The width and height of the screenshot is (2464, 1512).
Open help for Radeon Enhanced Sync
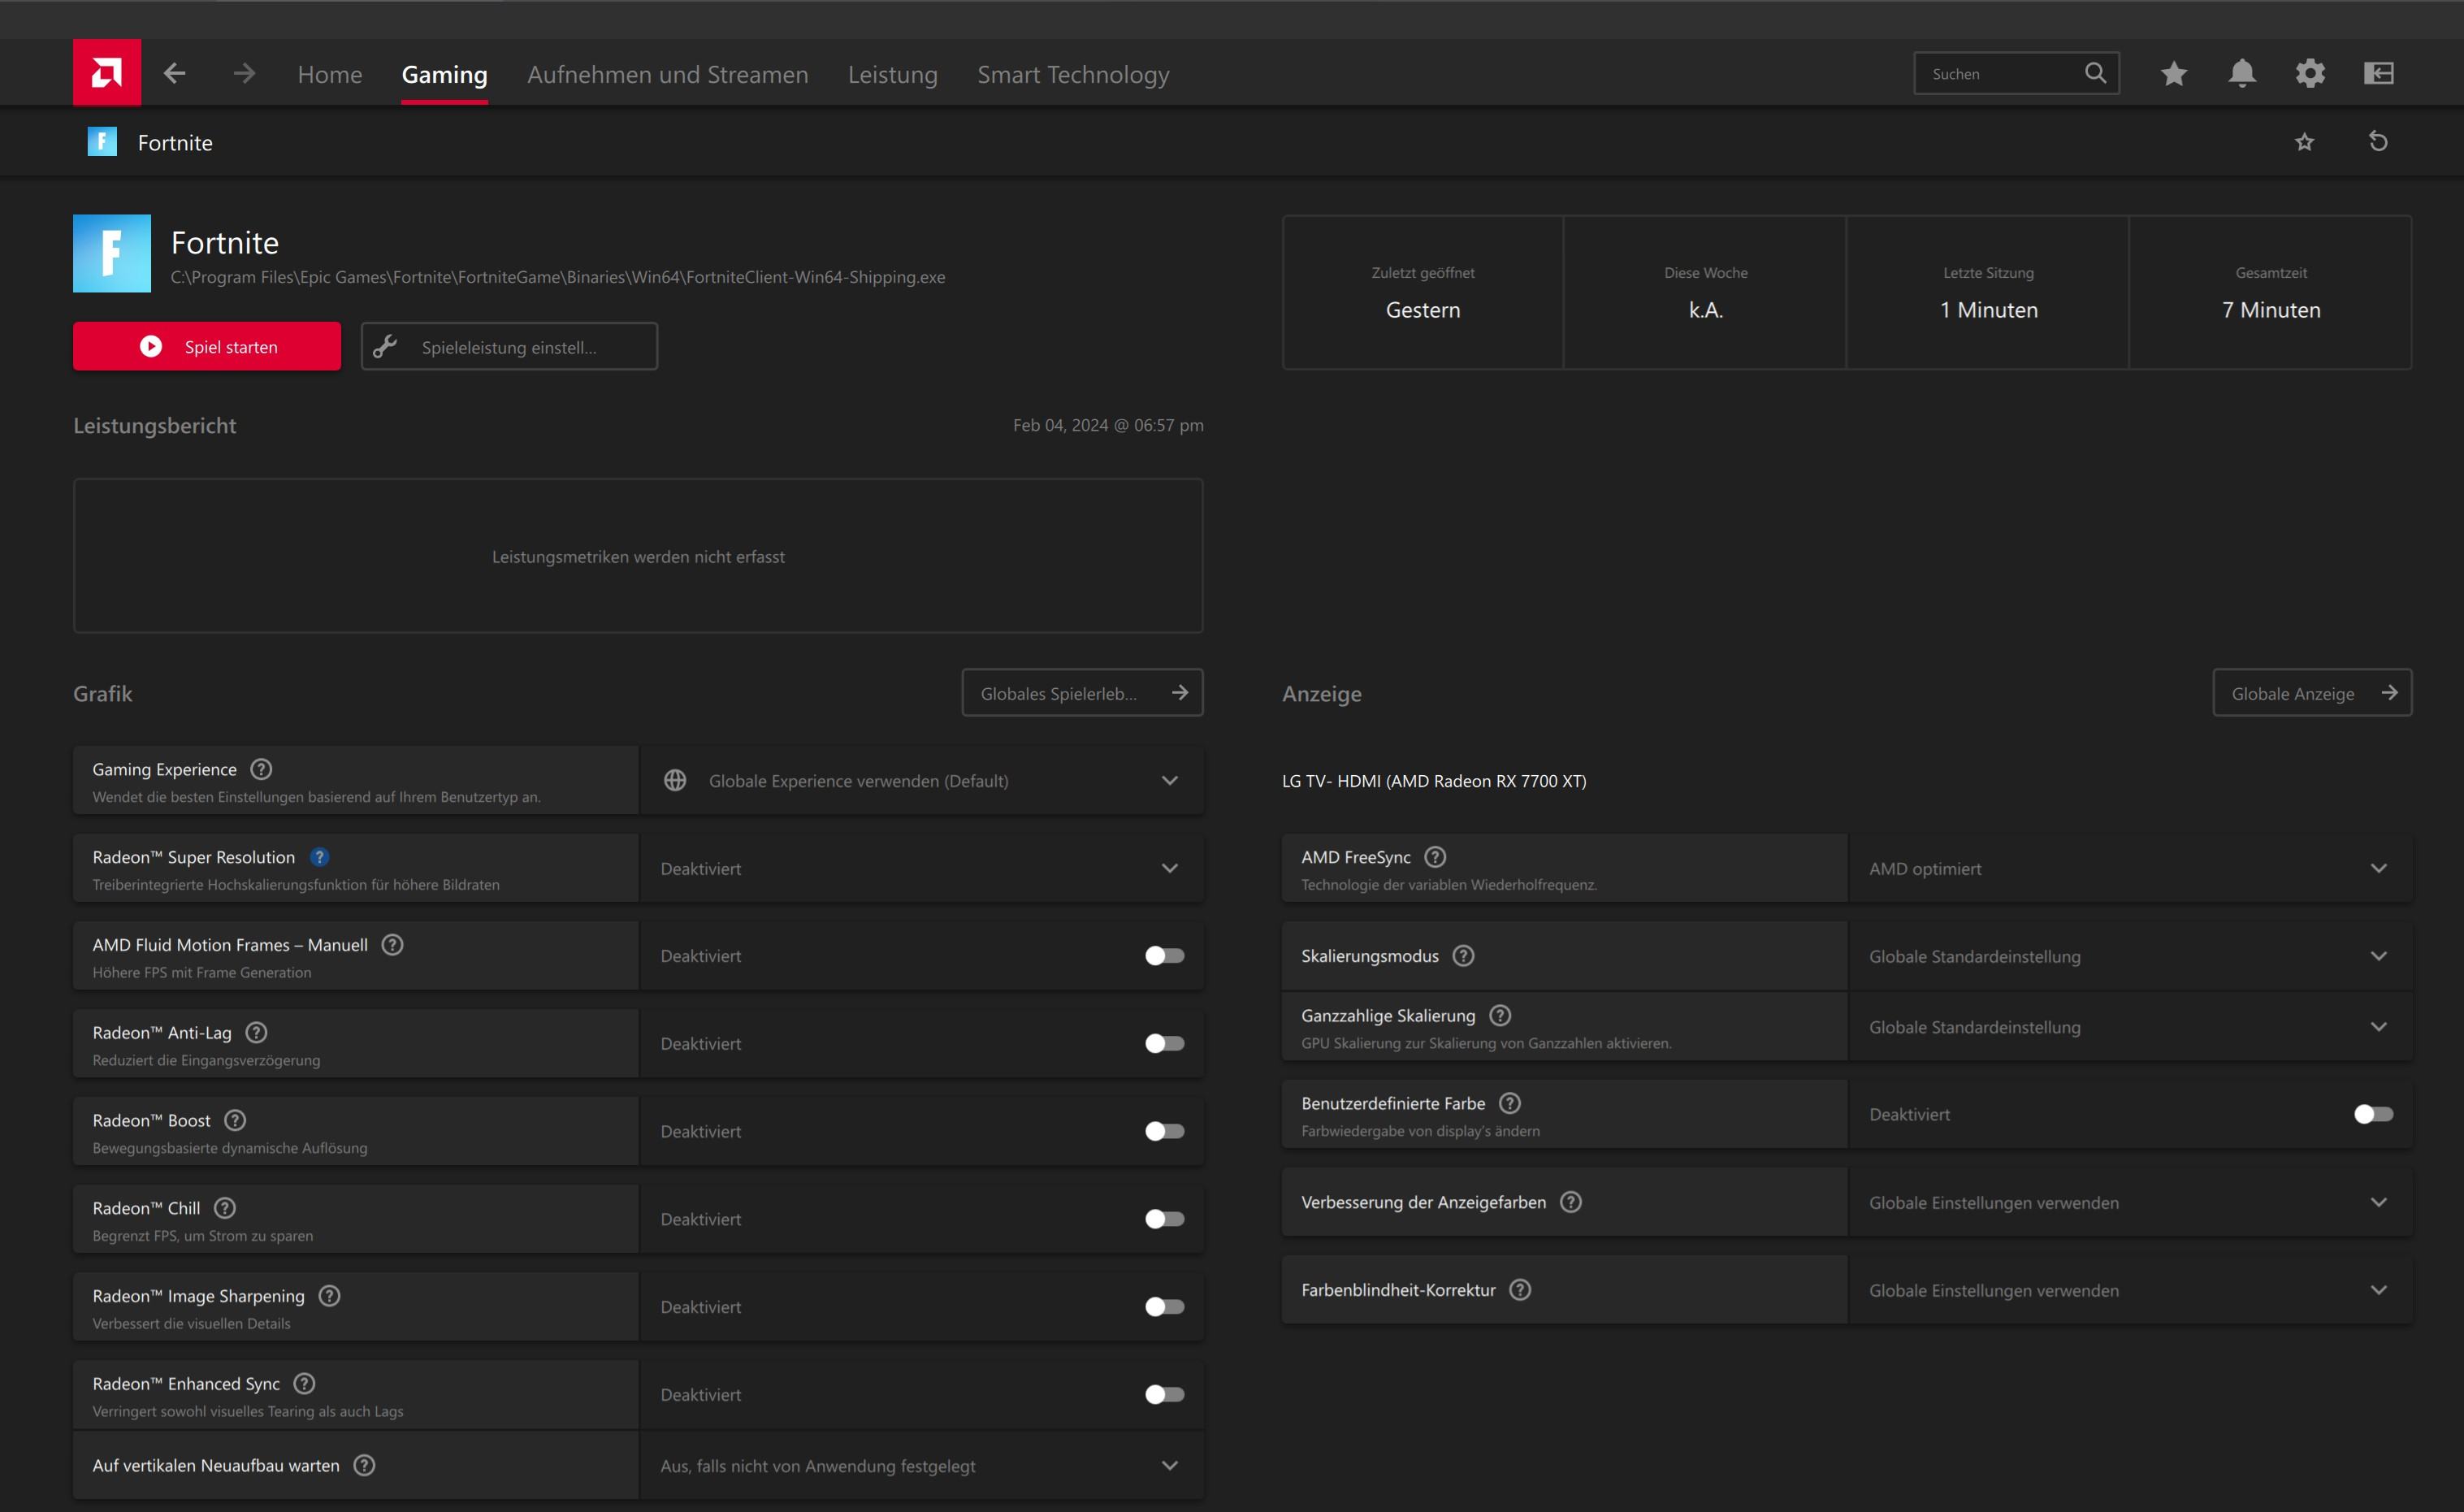point(304,1383)
